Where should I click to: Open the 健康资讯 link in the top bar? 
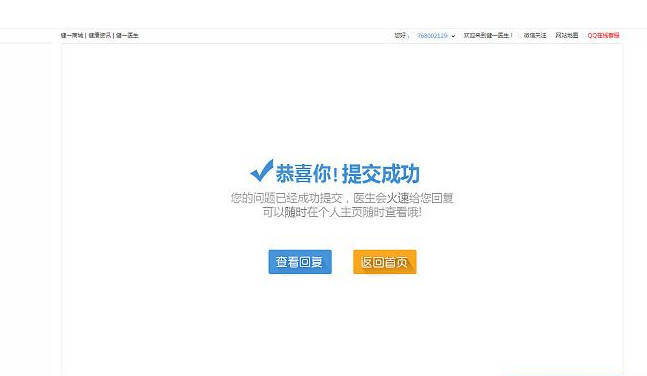(99, 35)
